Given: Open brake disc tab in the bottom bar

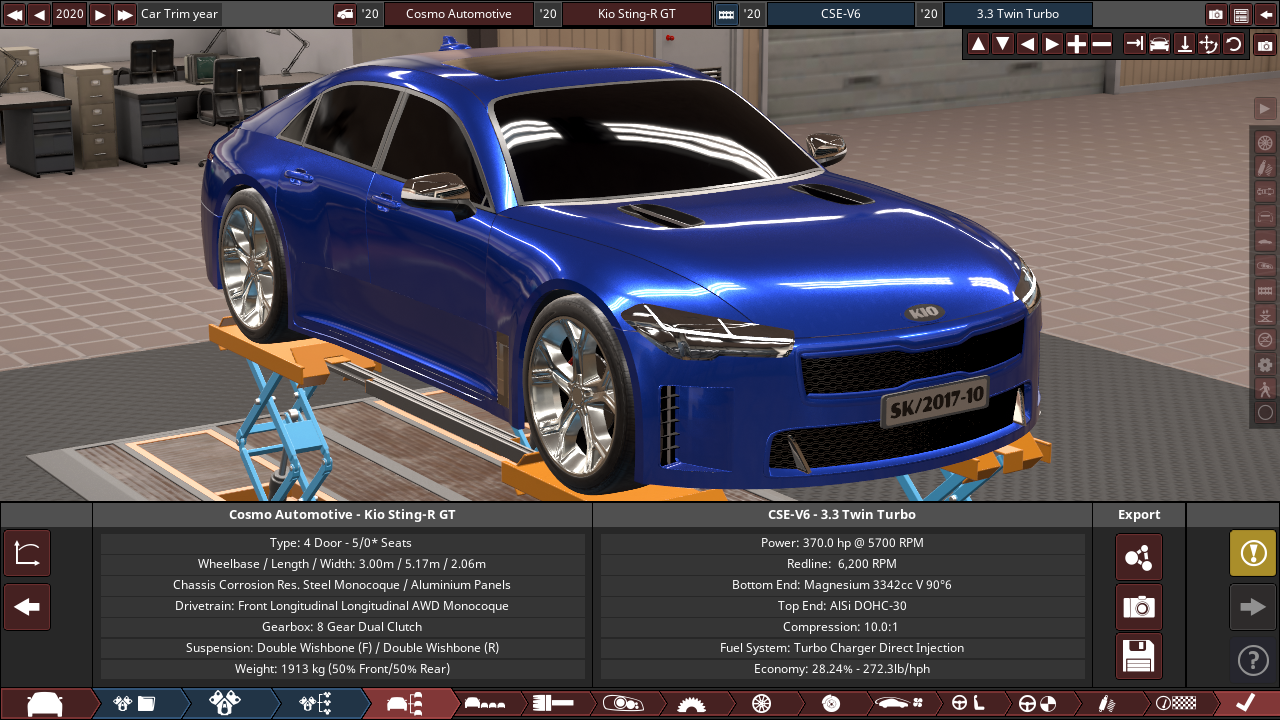Looking at the screenshot, I should pyautogui.click(x=830, y=704).
